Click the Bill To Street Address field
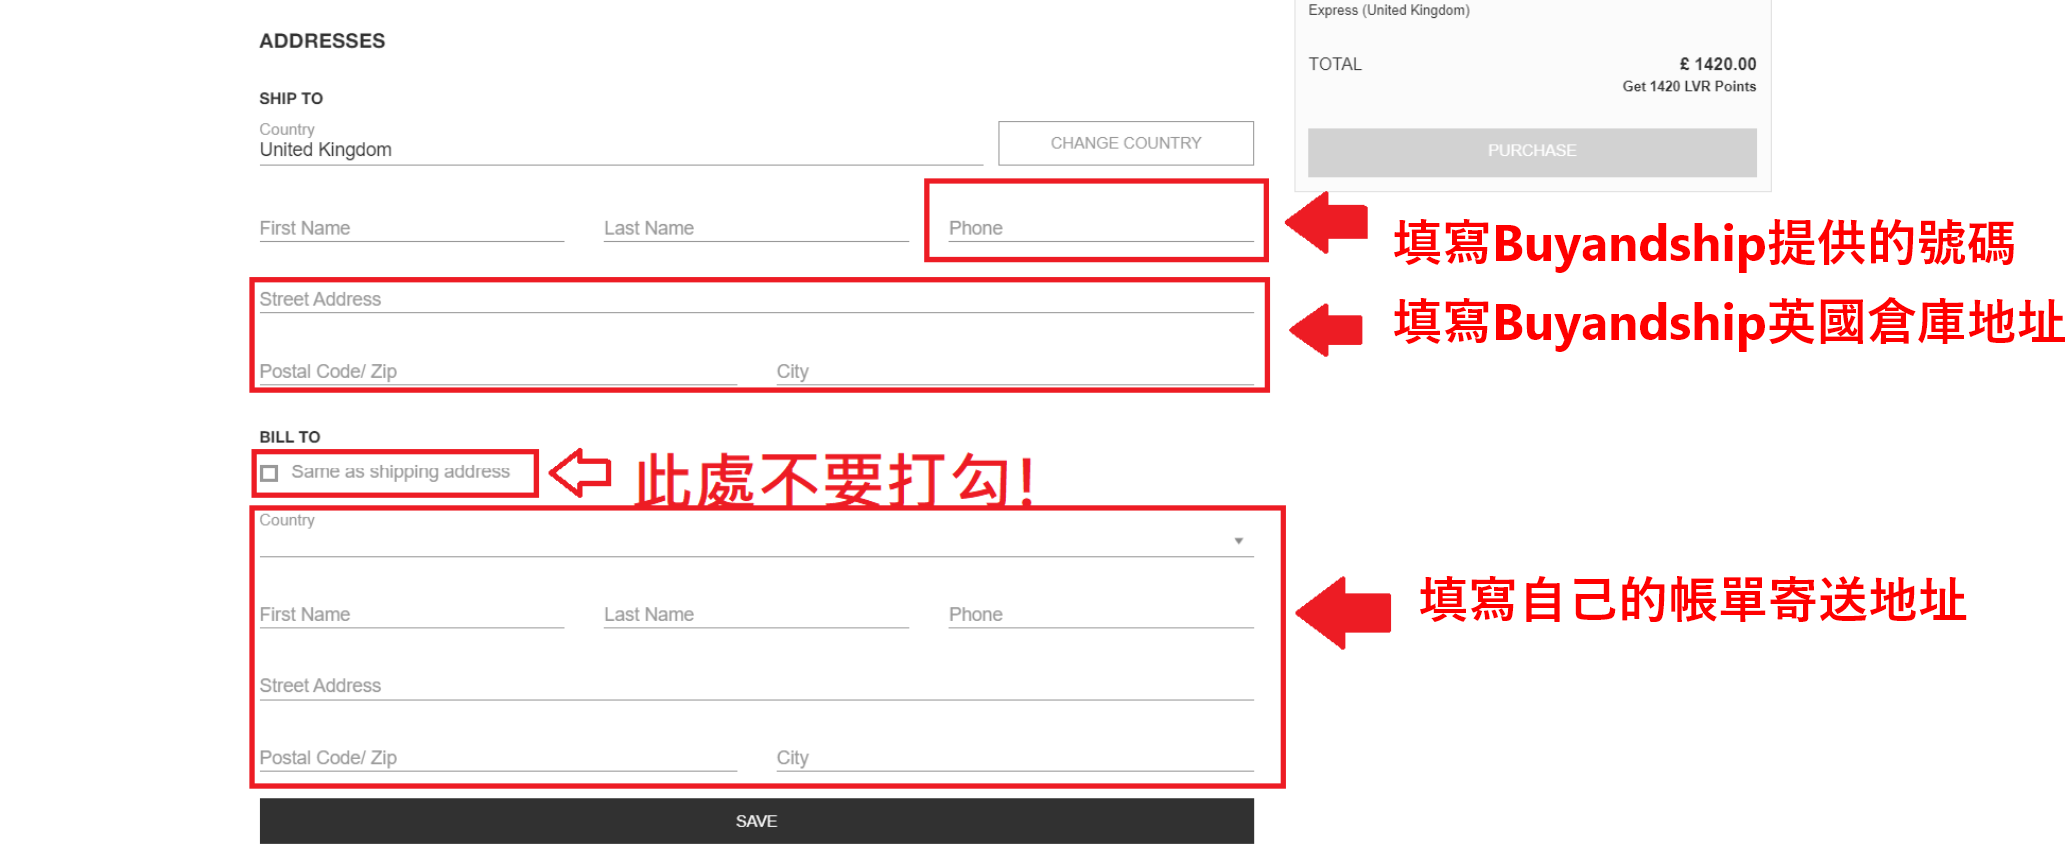 755,686
